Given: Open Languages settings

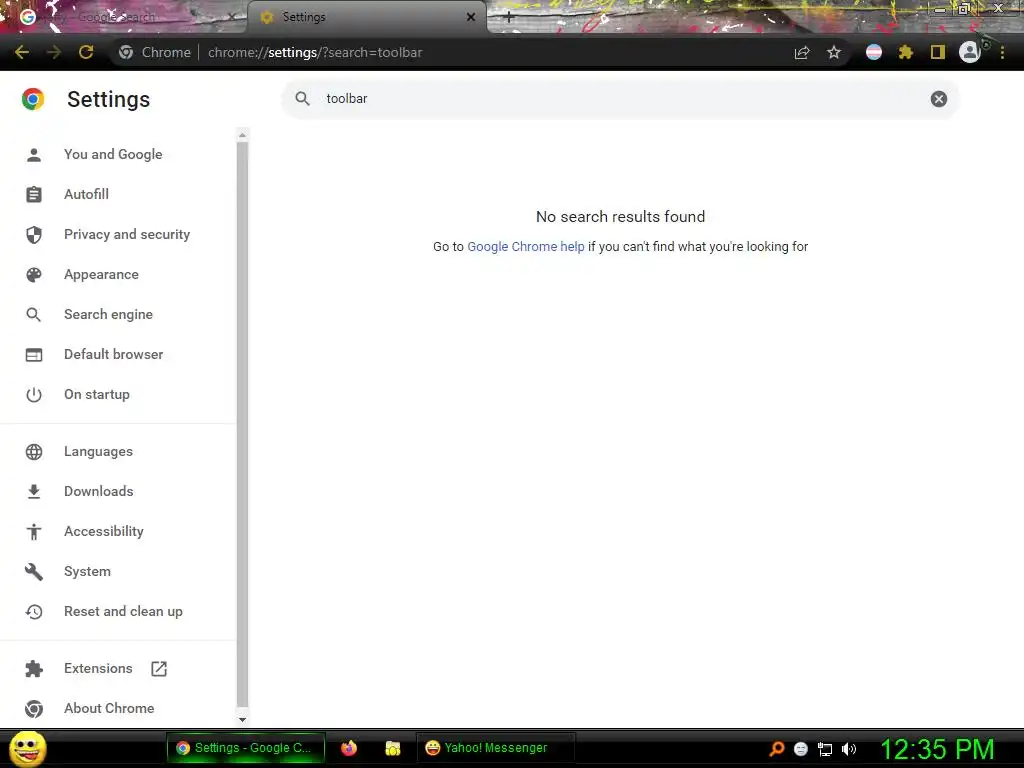Looking at the screenshot, I should point(98,451).
